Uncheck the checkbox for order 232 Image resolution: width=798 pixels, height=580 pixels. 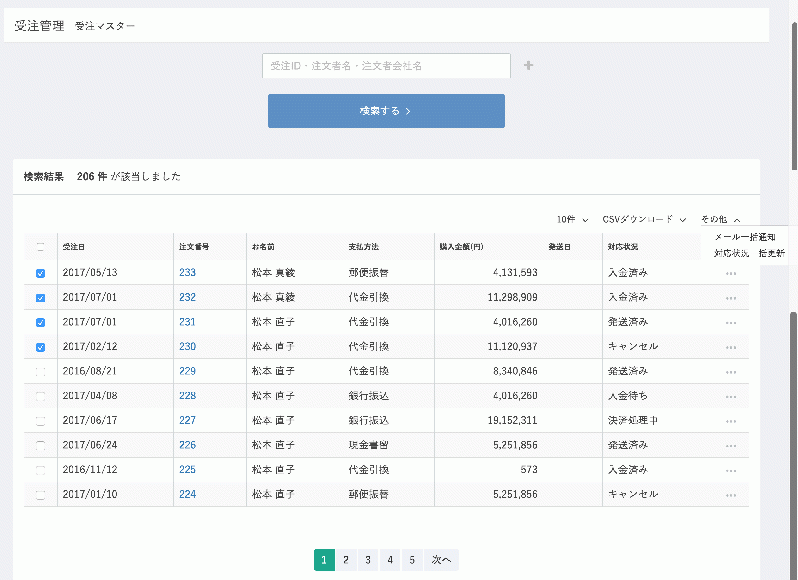(x=41, y=298)
